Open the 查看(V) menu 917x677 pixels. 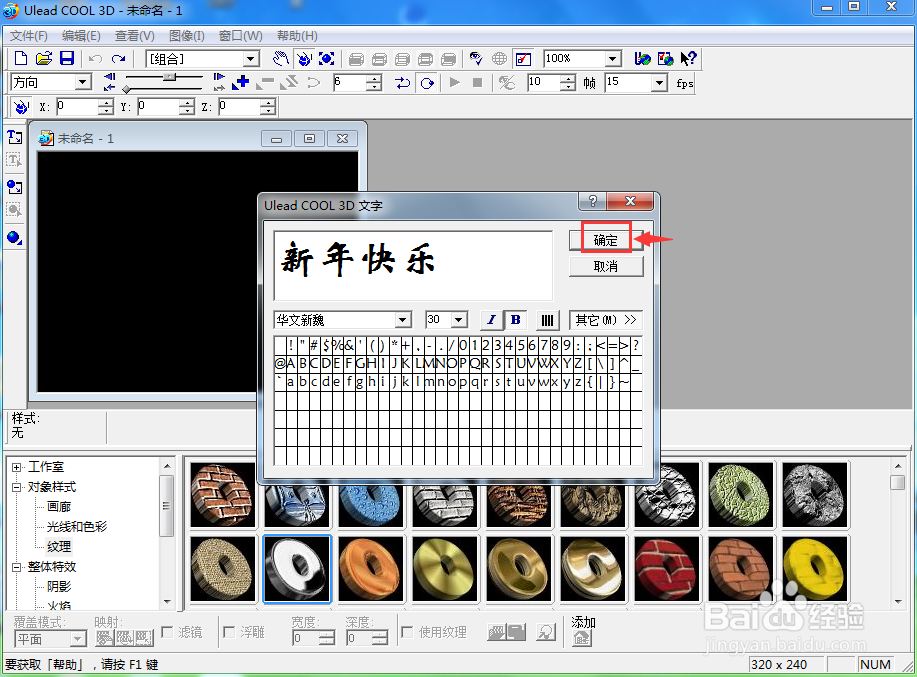(x=135, y=36)
